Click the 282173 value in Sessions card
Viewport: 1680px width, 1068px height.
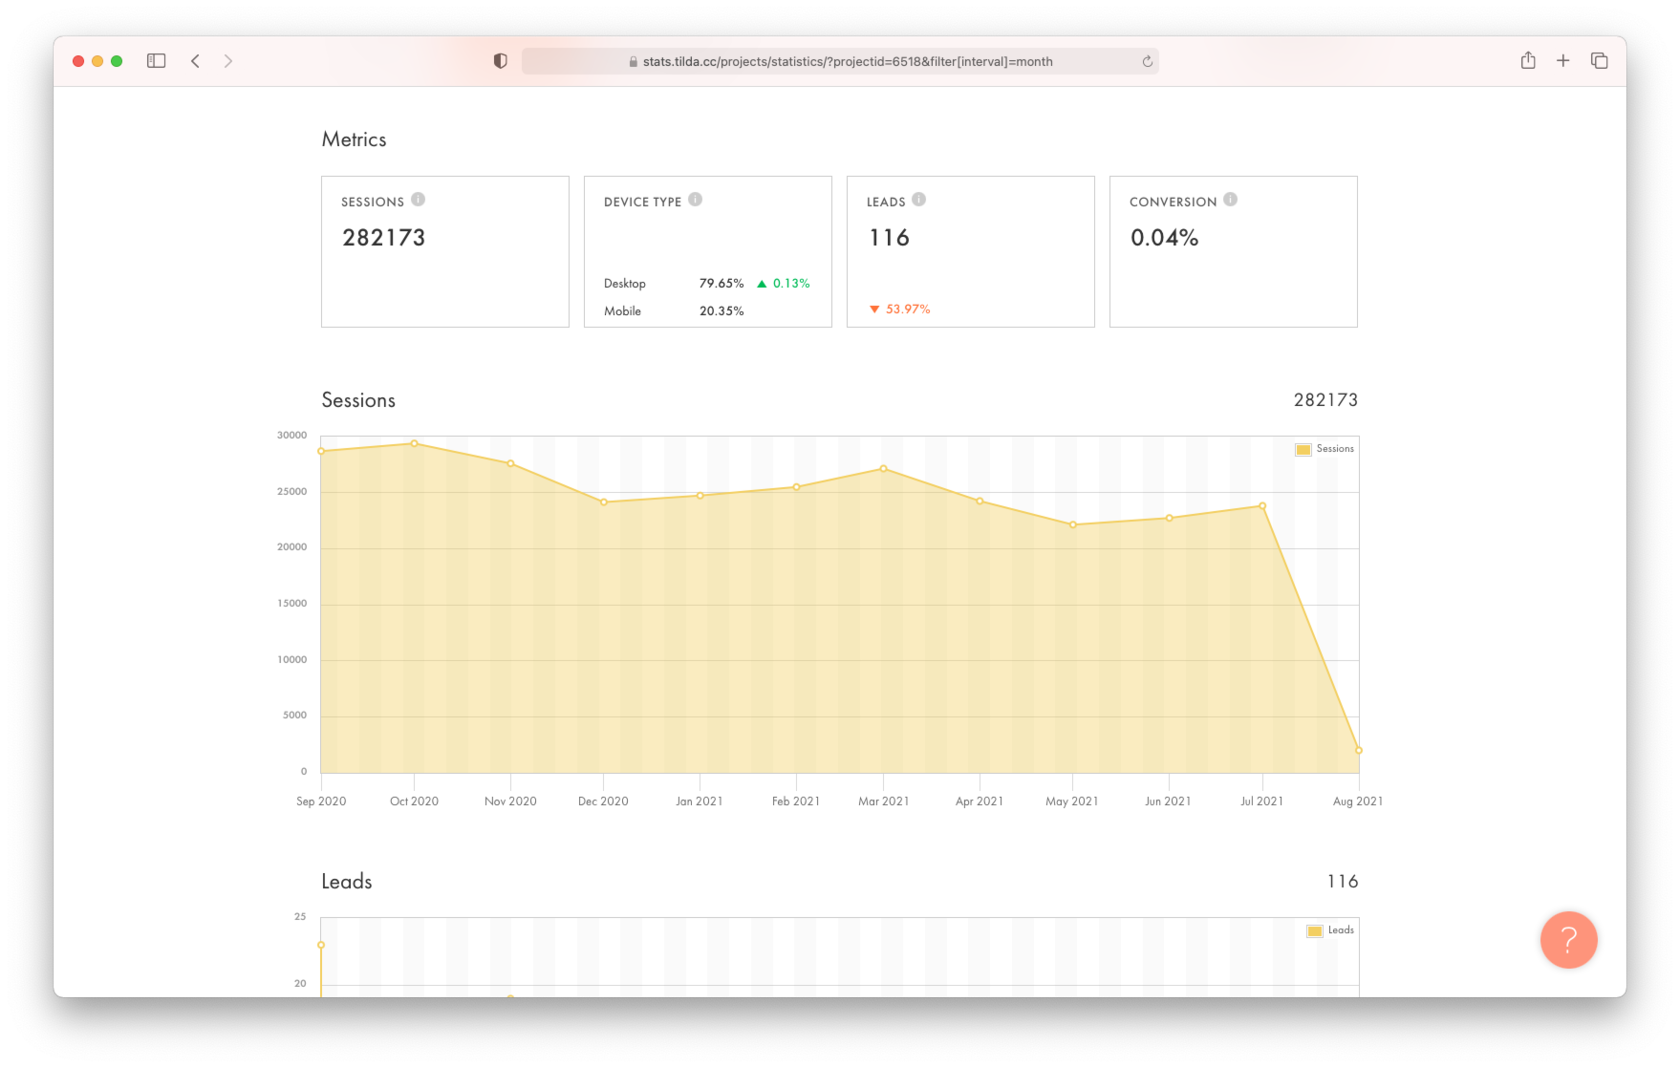pos(384,238)
